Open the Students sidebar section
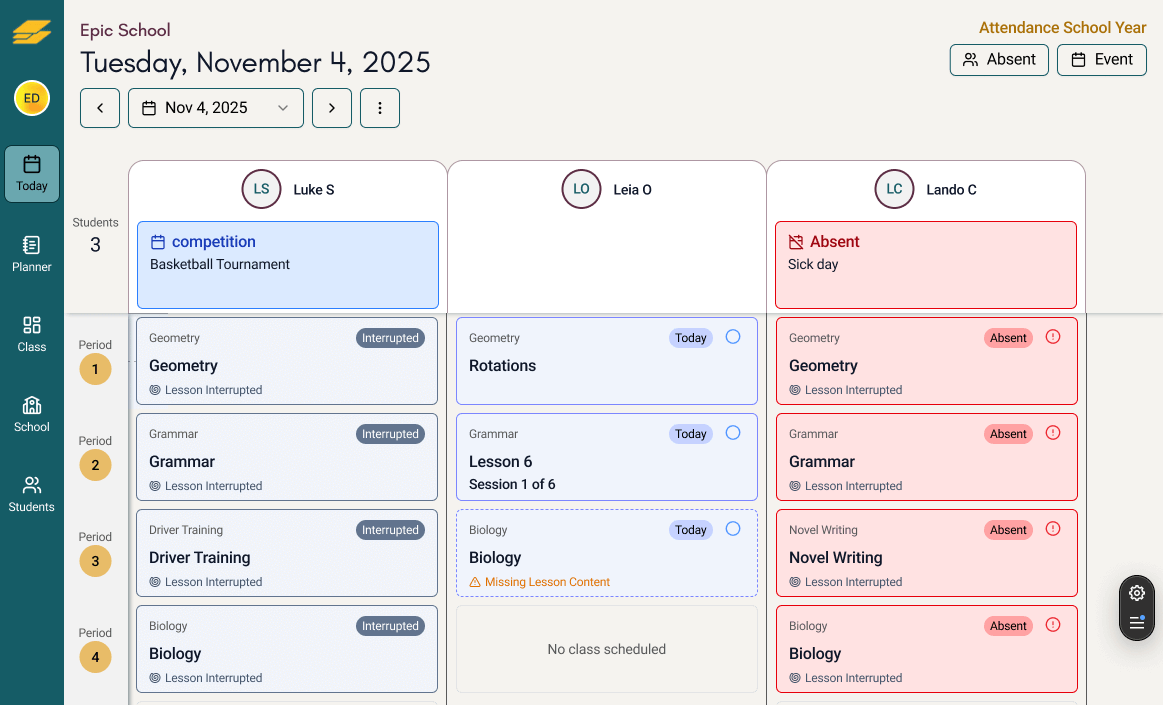1163x705 pixels. pos(32,493)
